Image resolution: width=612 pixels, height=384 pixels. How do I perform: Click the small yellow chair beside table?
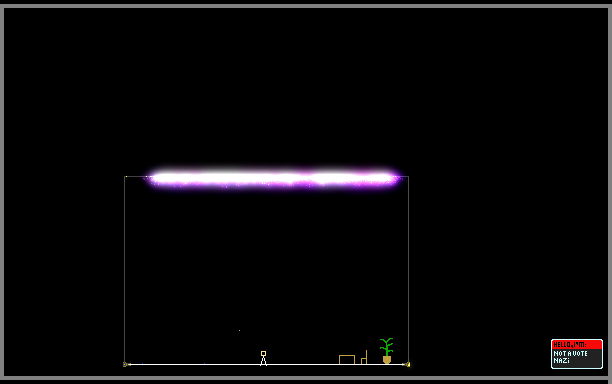click(364, 357)
